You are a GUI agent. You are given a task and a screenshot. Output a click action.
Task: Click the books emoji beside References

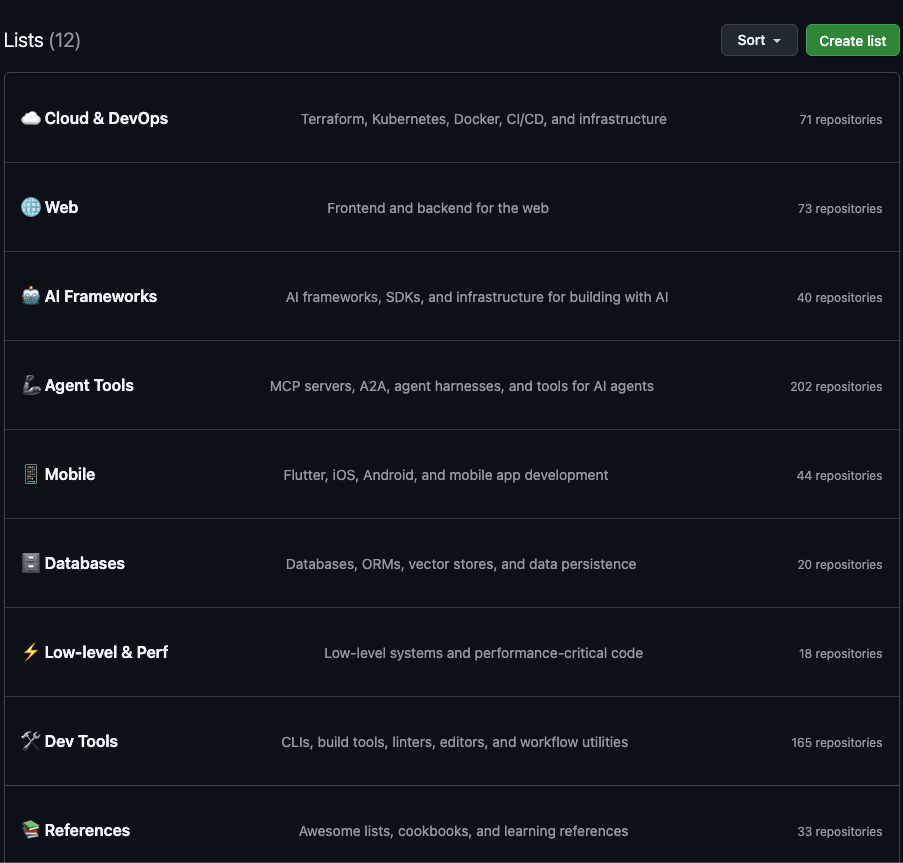(31, 830)
